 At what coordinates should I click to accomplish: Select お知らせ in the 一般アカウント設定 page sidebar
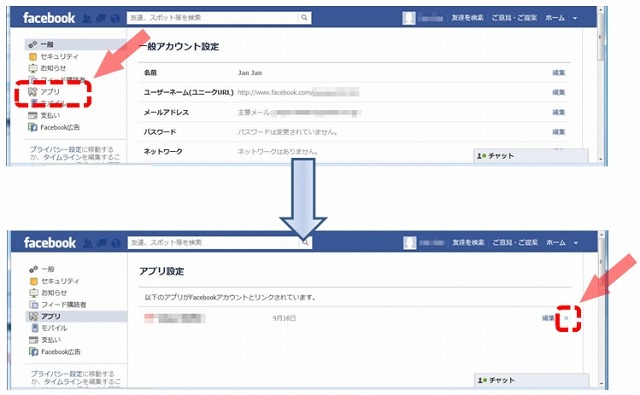53,68
